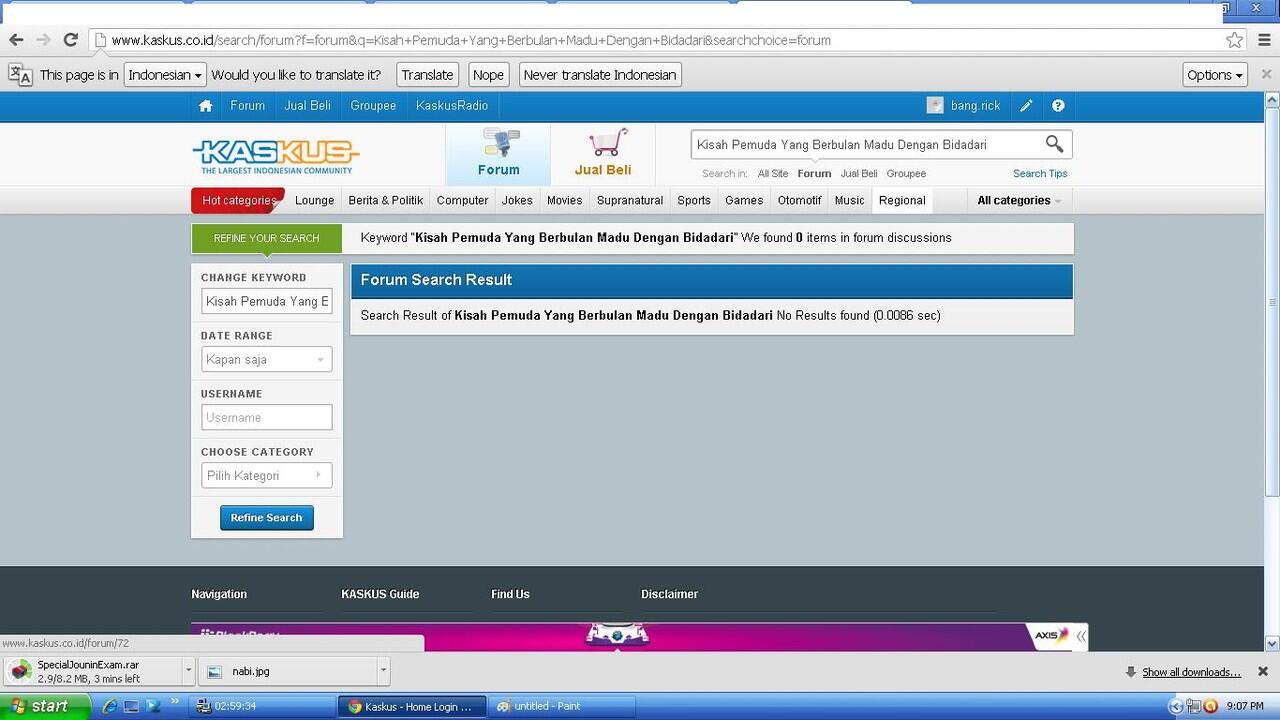Click the KASKUS logo
Image resolution: width=1280 pixels, height=720 pixels.
[x=276, y=156]
